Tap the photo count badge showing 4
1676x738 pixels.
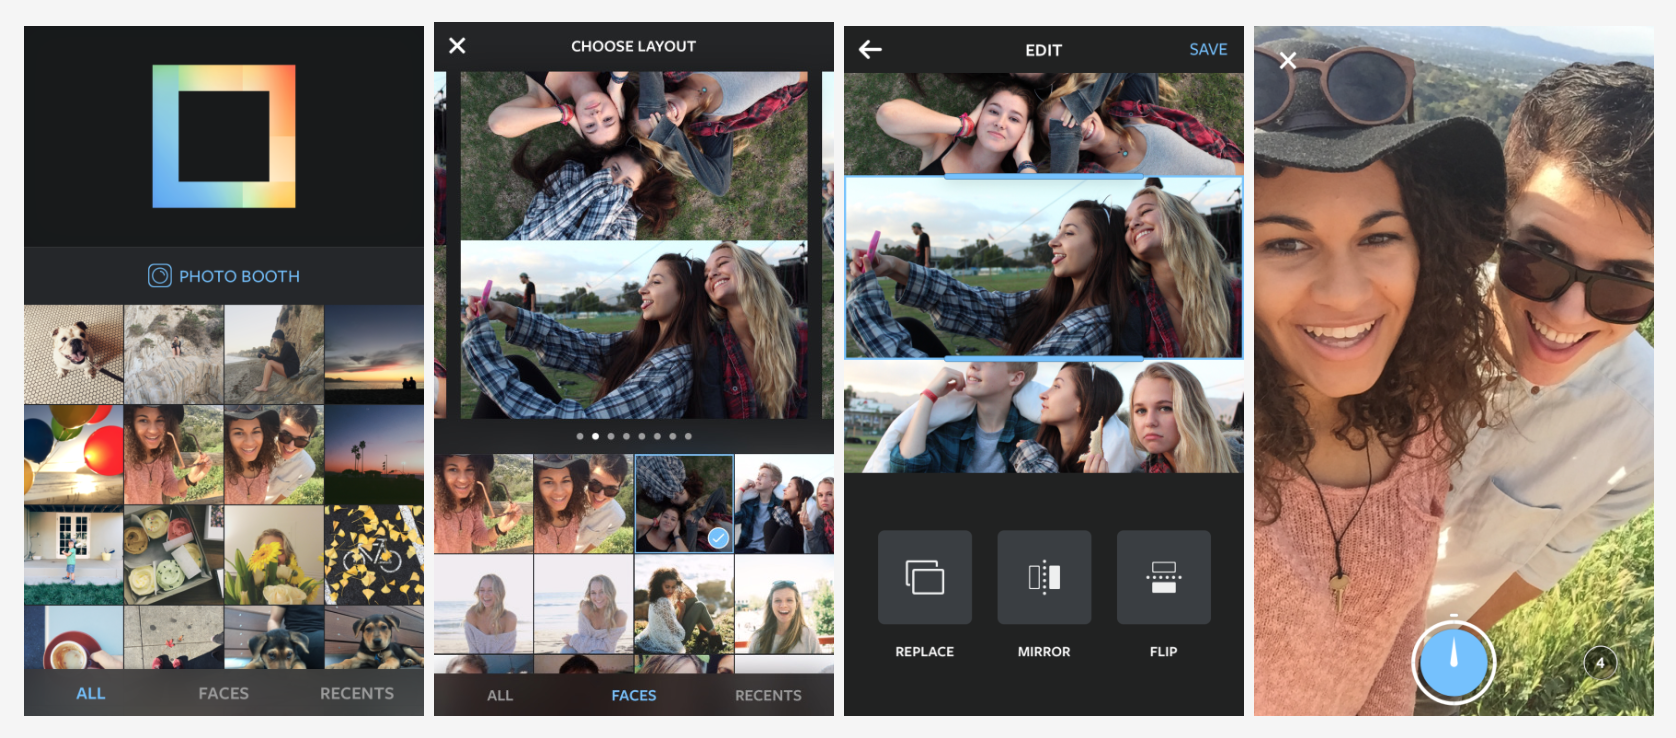pos(1599,662)
